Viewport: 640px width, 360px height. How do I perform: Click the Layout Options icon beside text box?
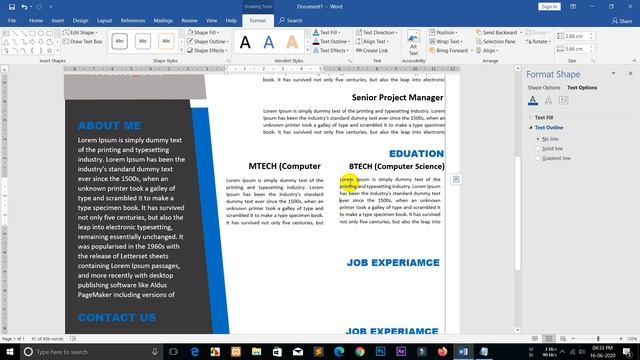[x=456, y=179]
